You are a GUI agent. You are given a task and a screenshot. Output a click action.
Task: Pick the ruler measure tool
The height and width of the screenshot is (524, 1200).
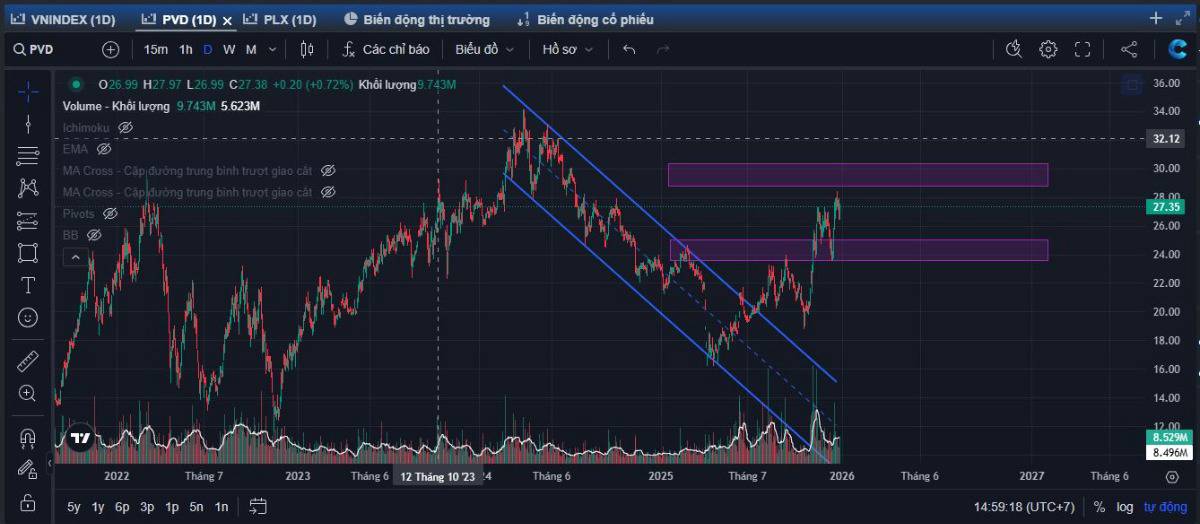coord(28,361)
